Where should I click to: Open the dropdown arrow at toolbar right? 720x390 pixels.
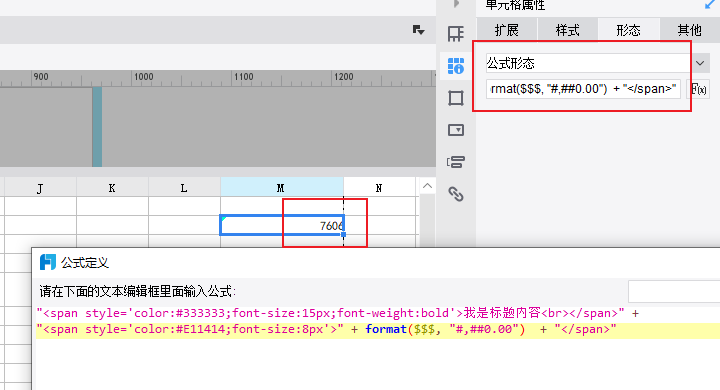point(418,30)
